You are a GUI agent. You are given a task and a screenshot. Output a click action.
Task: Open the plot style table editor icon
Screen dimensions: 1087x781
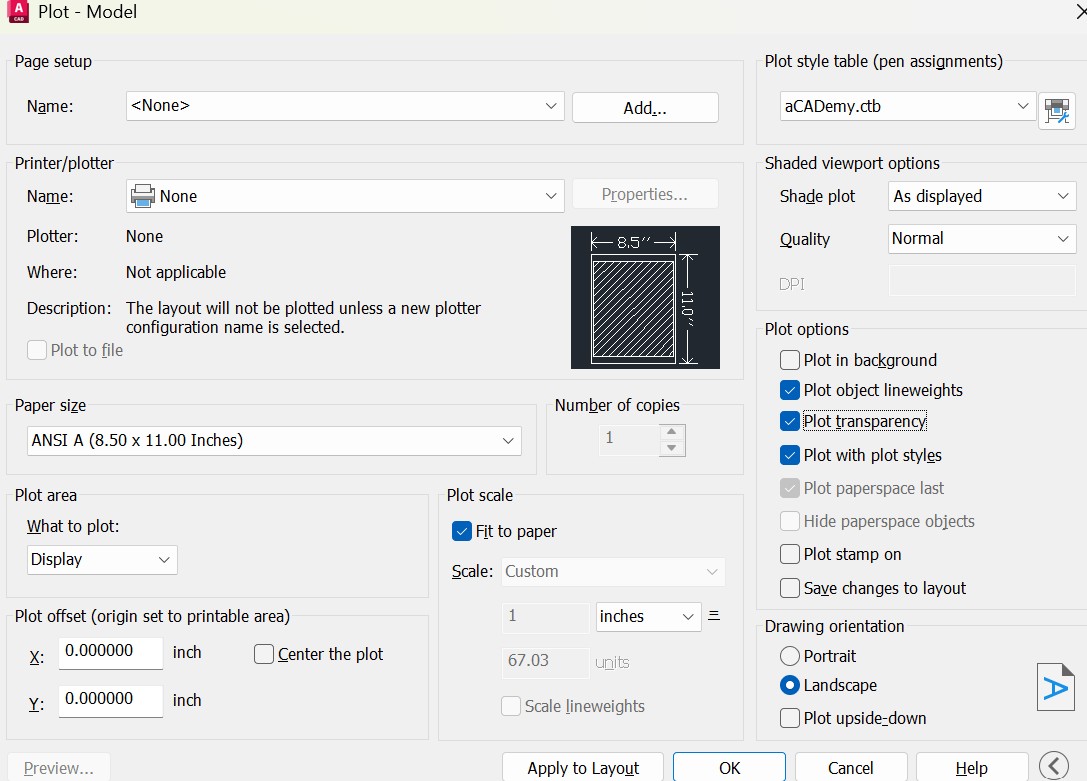coord(1056,110)
